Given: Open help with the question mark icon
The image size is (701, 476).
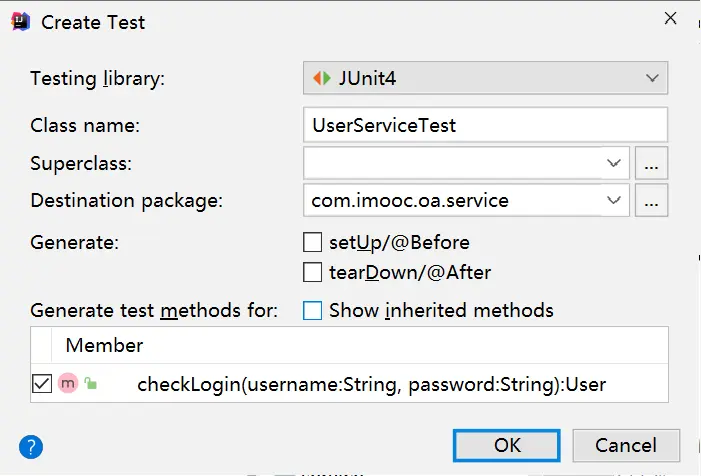Looking at the screenshot, I should pos(31,446).
